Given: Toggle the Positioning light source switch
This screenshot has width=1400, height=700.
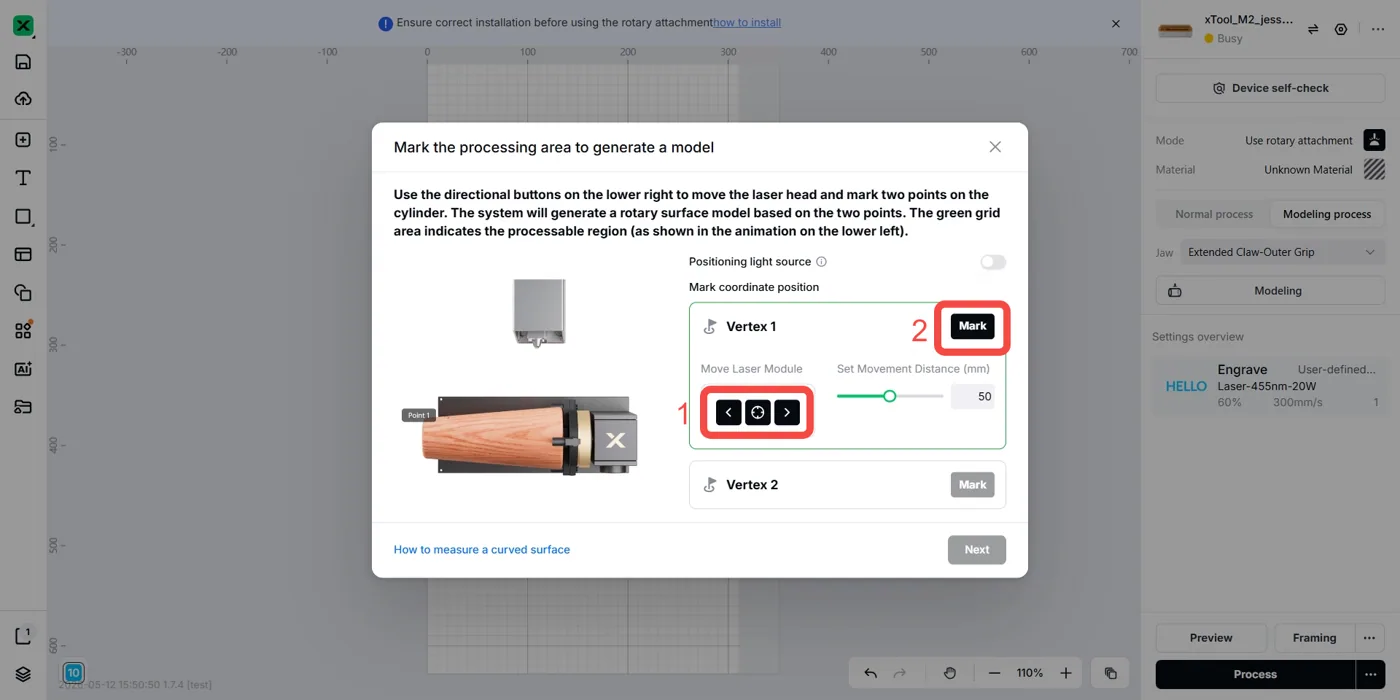Looking at the screenshot, I should pos(993,262).
